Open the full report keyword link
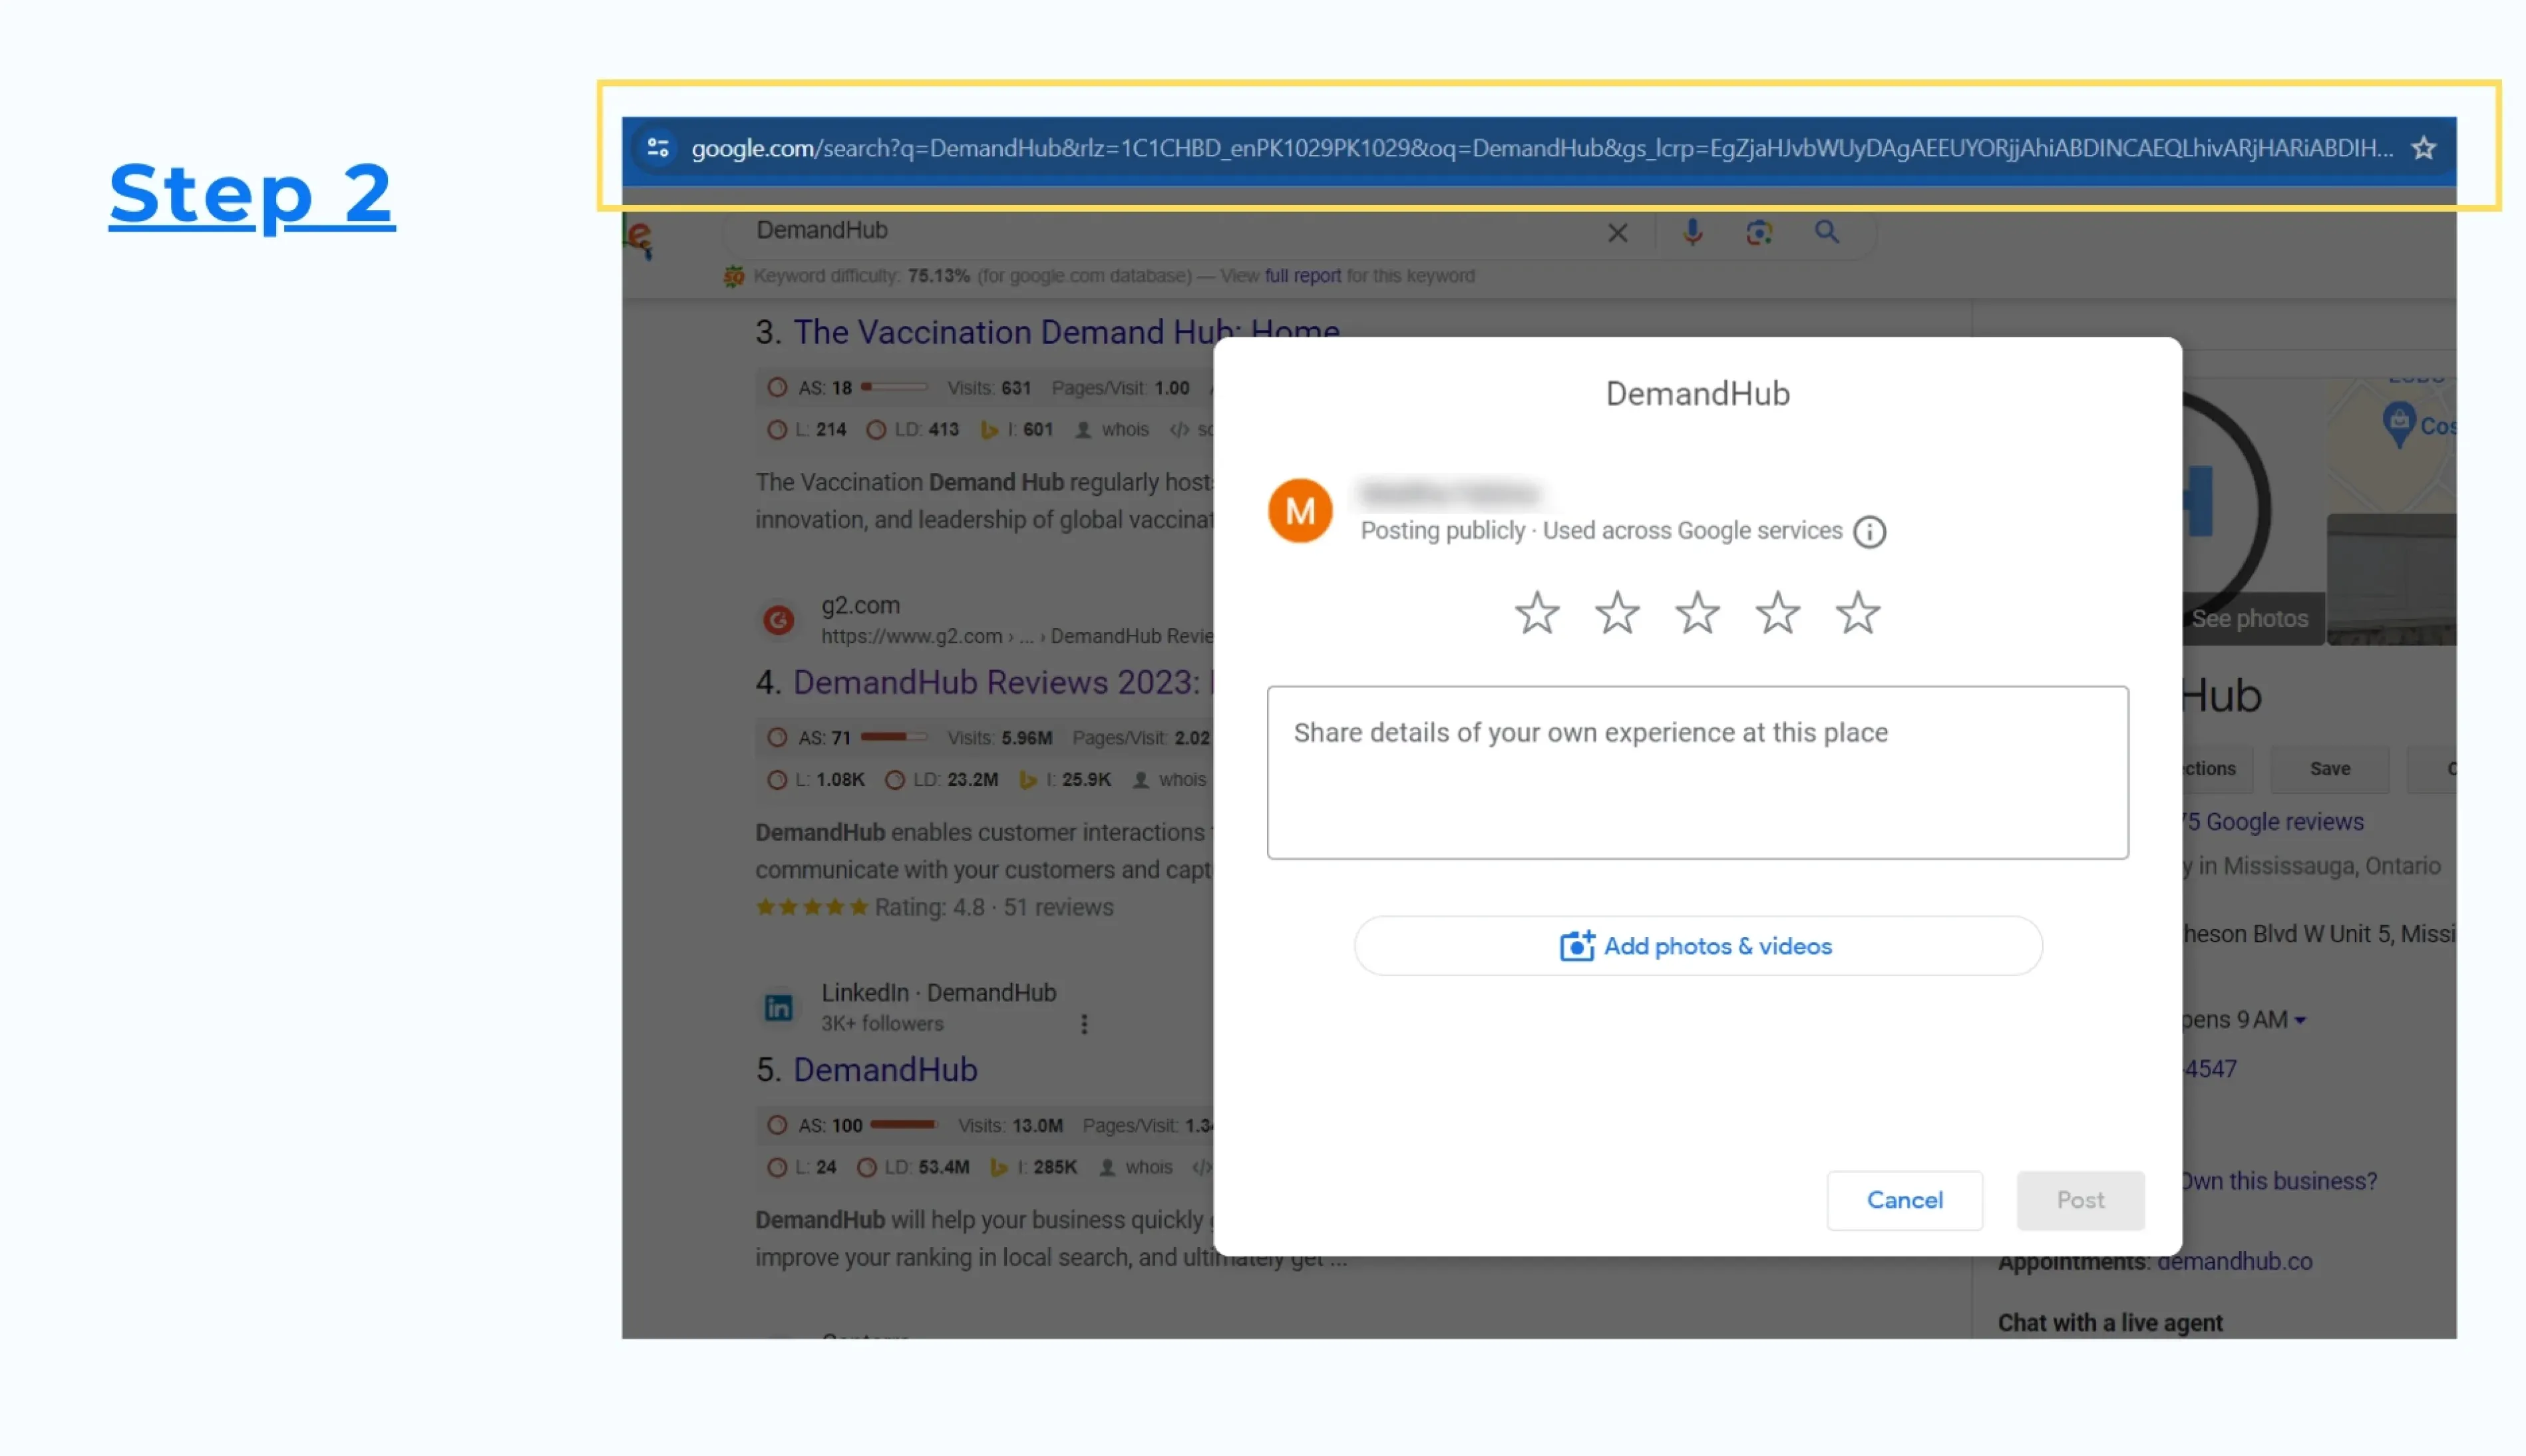 pos(1302,276)
